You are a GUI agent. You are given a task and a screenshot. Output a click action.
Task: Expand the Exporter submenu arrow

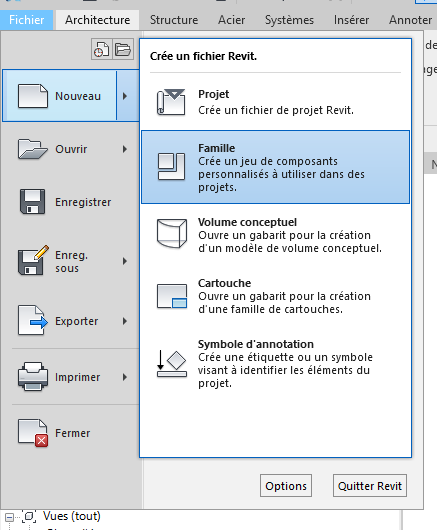pyautogui.click(x=125, y=321)
